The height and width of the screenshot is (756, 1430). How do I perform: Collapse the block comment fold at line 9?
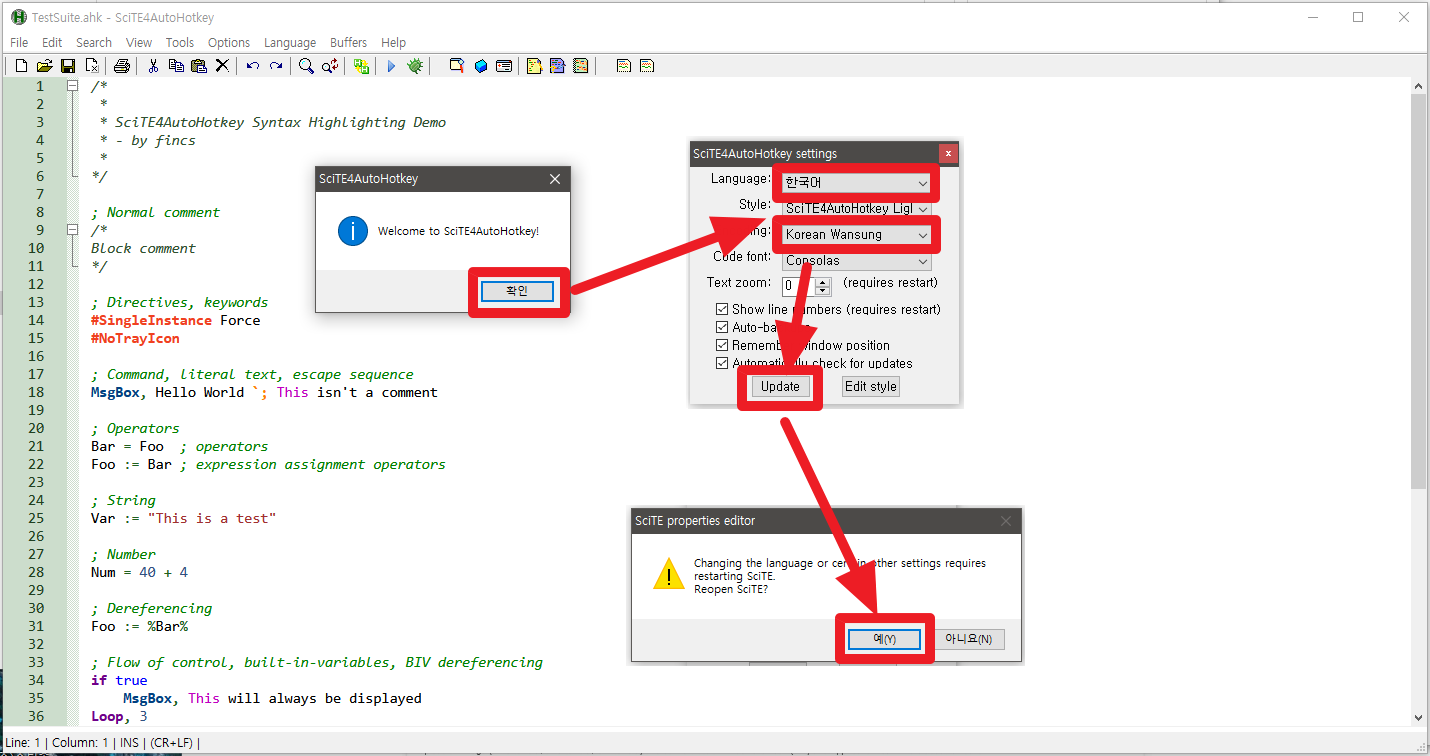pyautogui.click(x=72, y=230)
